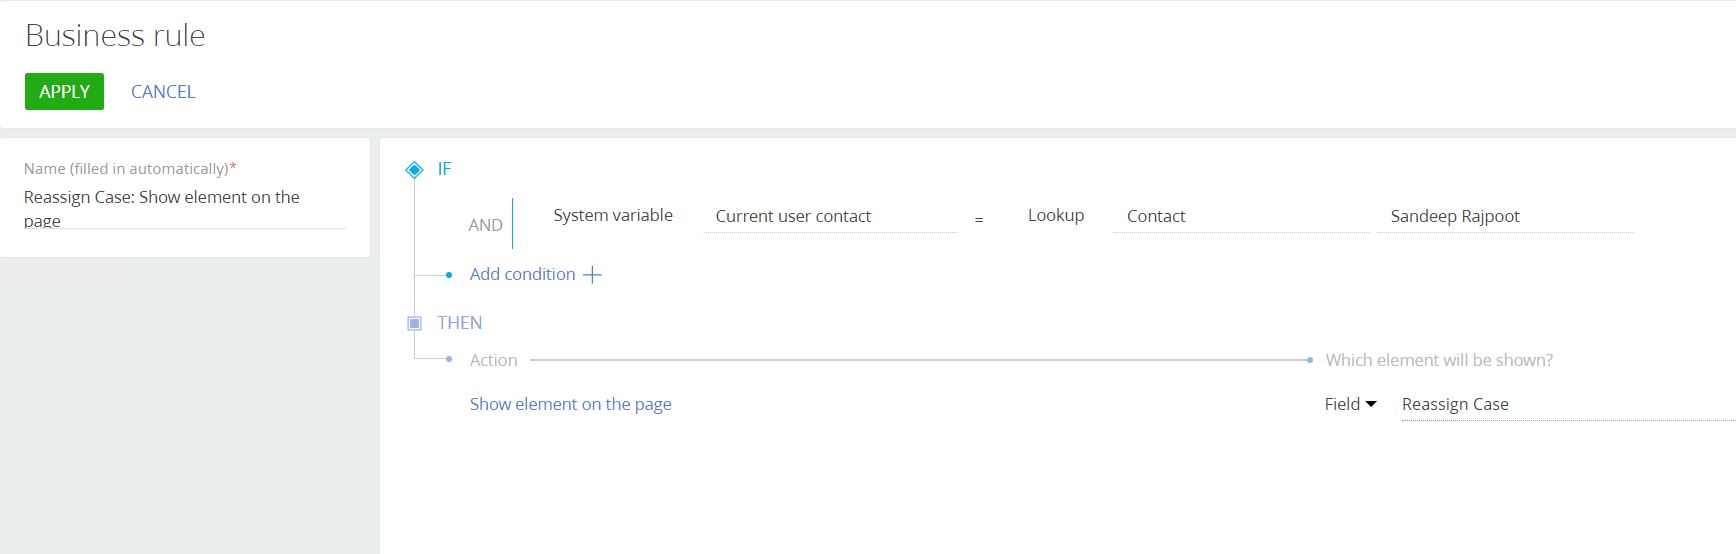Screen dimensions: 1736x554
Task: Click the THEN square icon
Action: (x=414, y=323)
